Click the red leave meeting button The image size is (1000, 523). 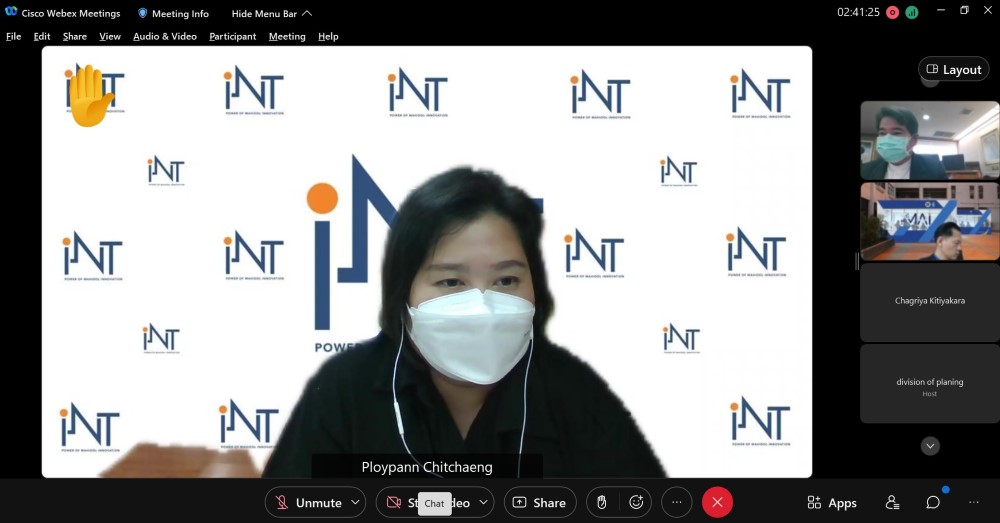pos(717,503)
